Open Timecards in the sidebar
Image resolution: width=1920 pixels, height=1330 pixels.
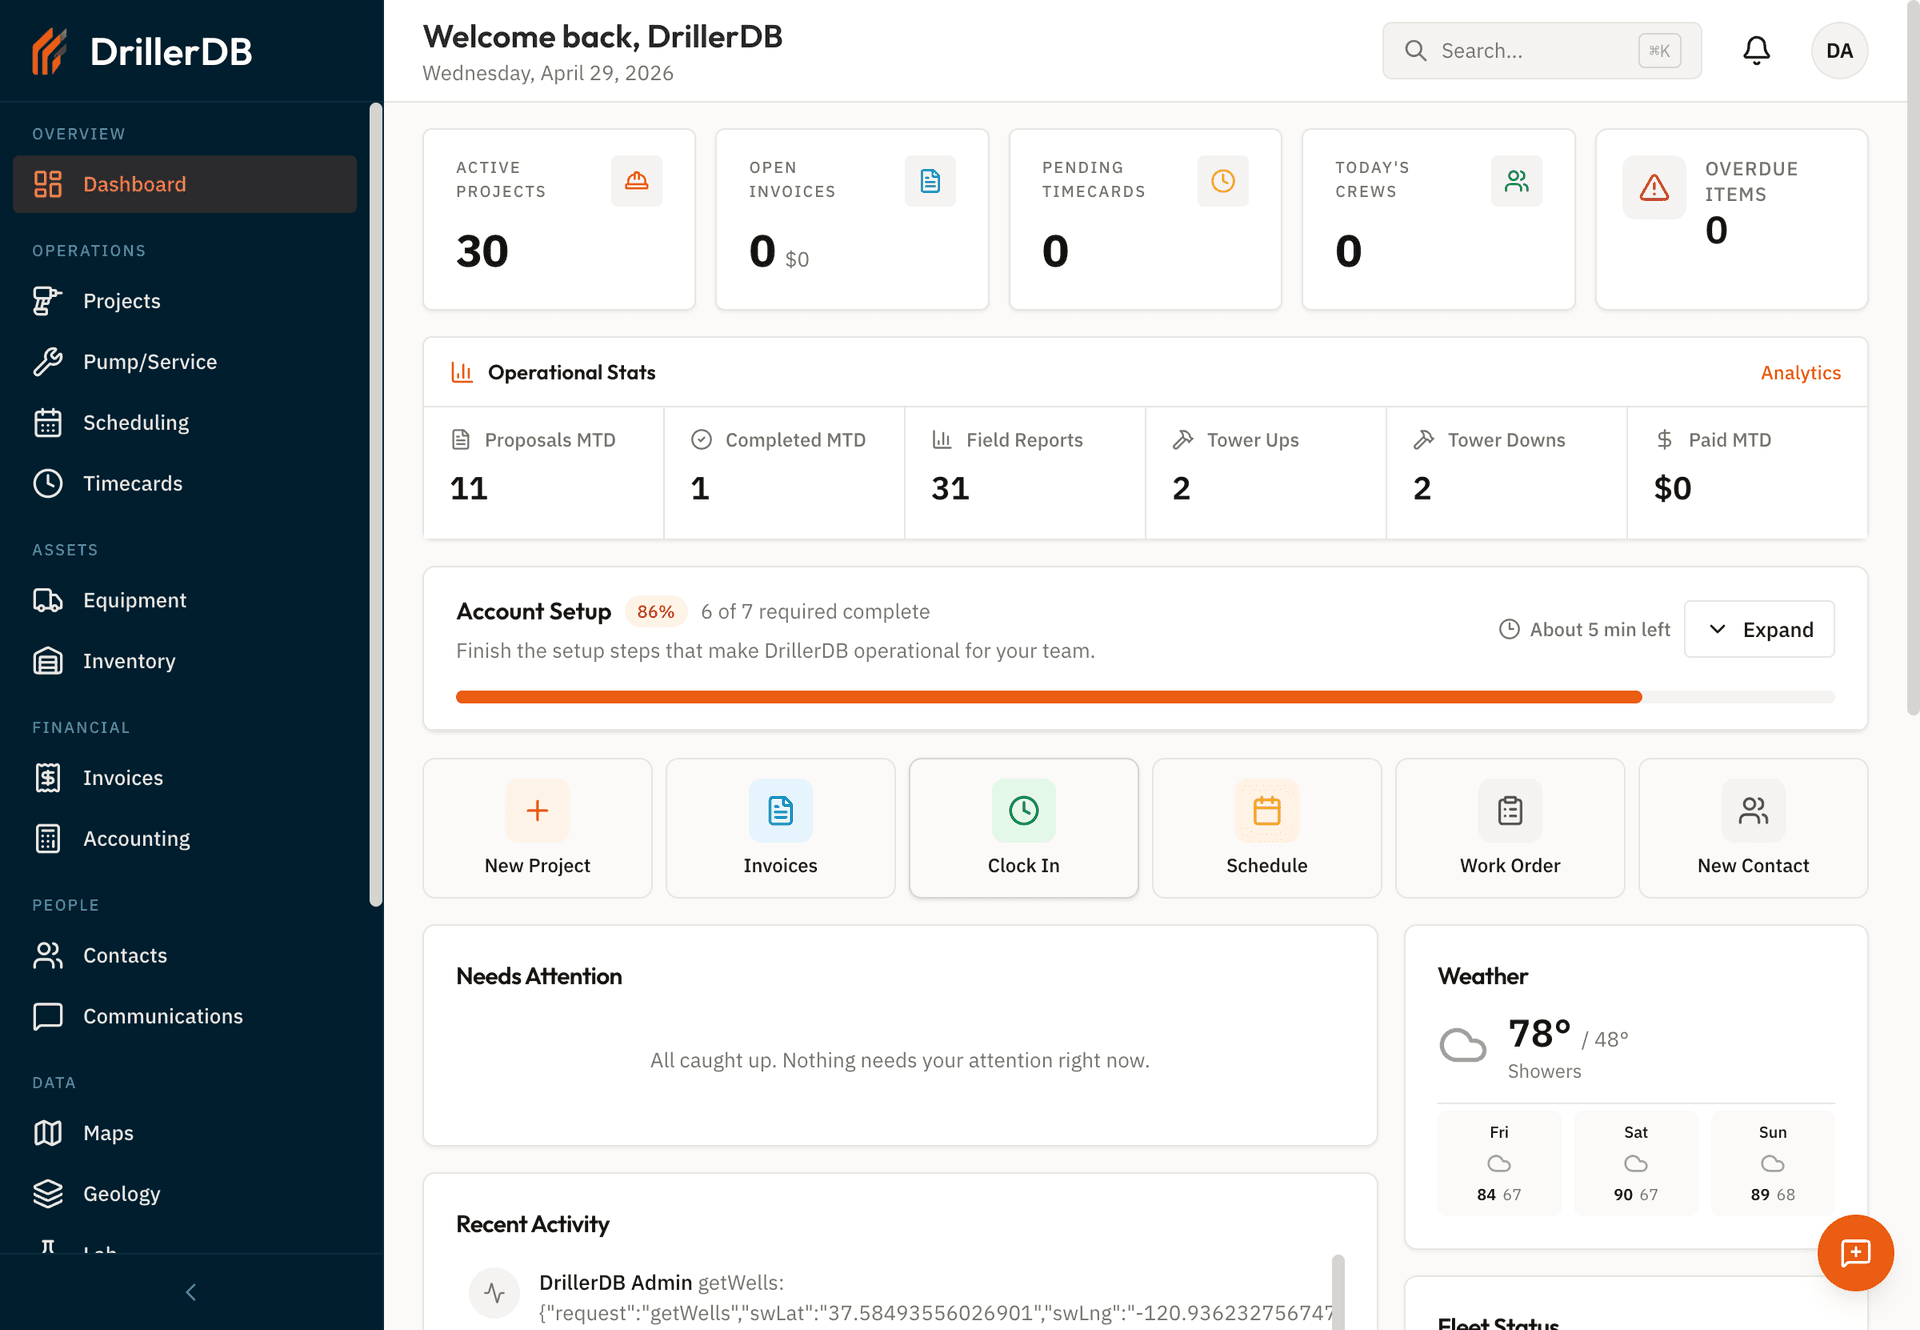[x=185, y=483]
